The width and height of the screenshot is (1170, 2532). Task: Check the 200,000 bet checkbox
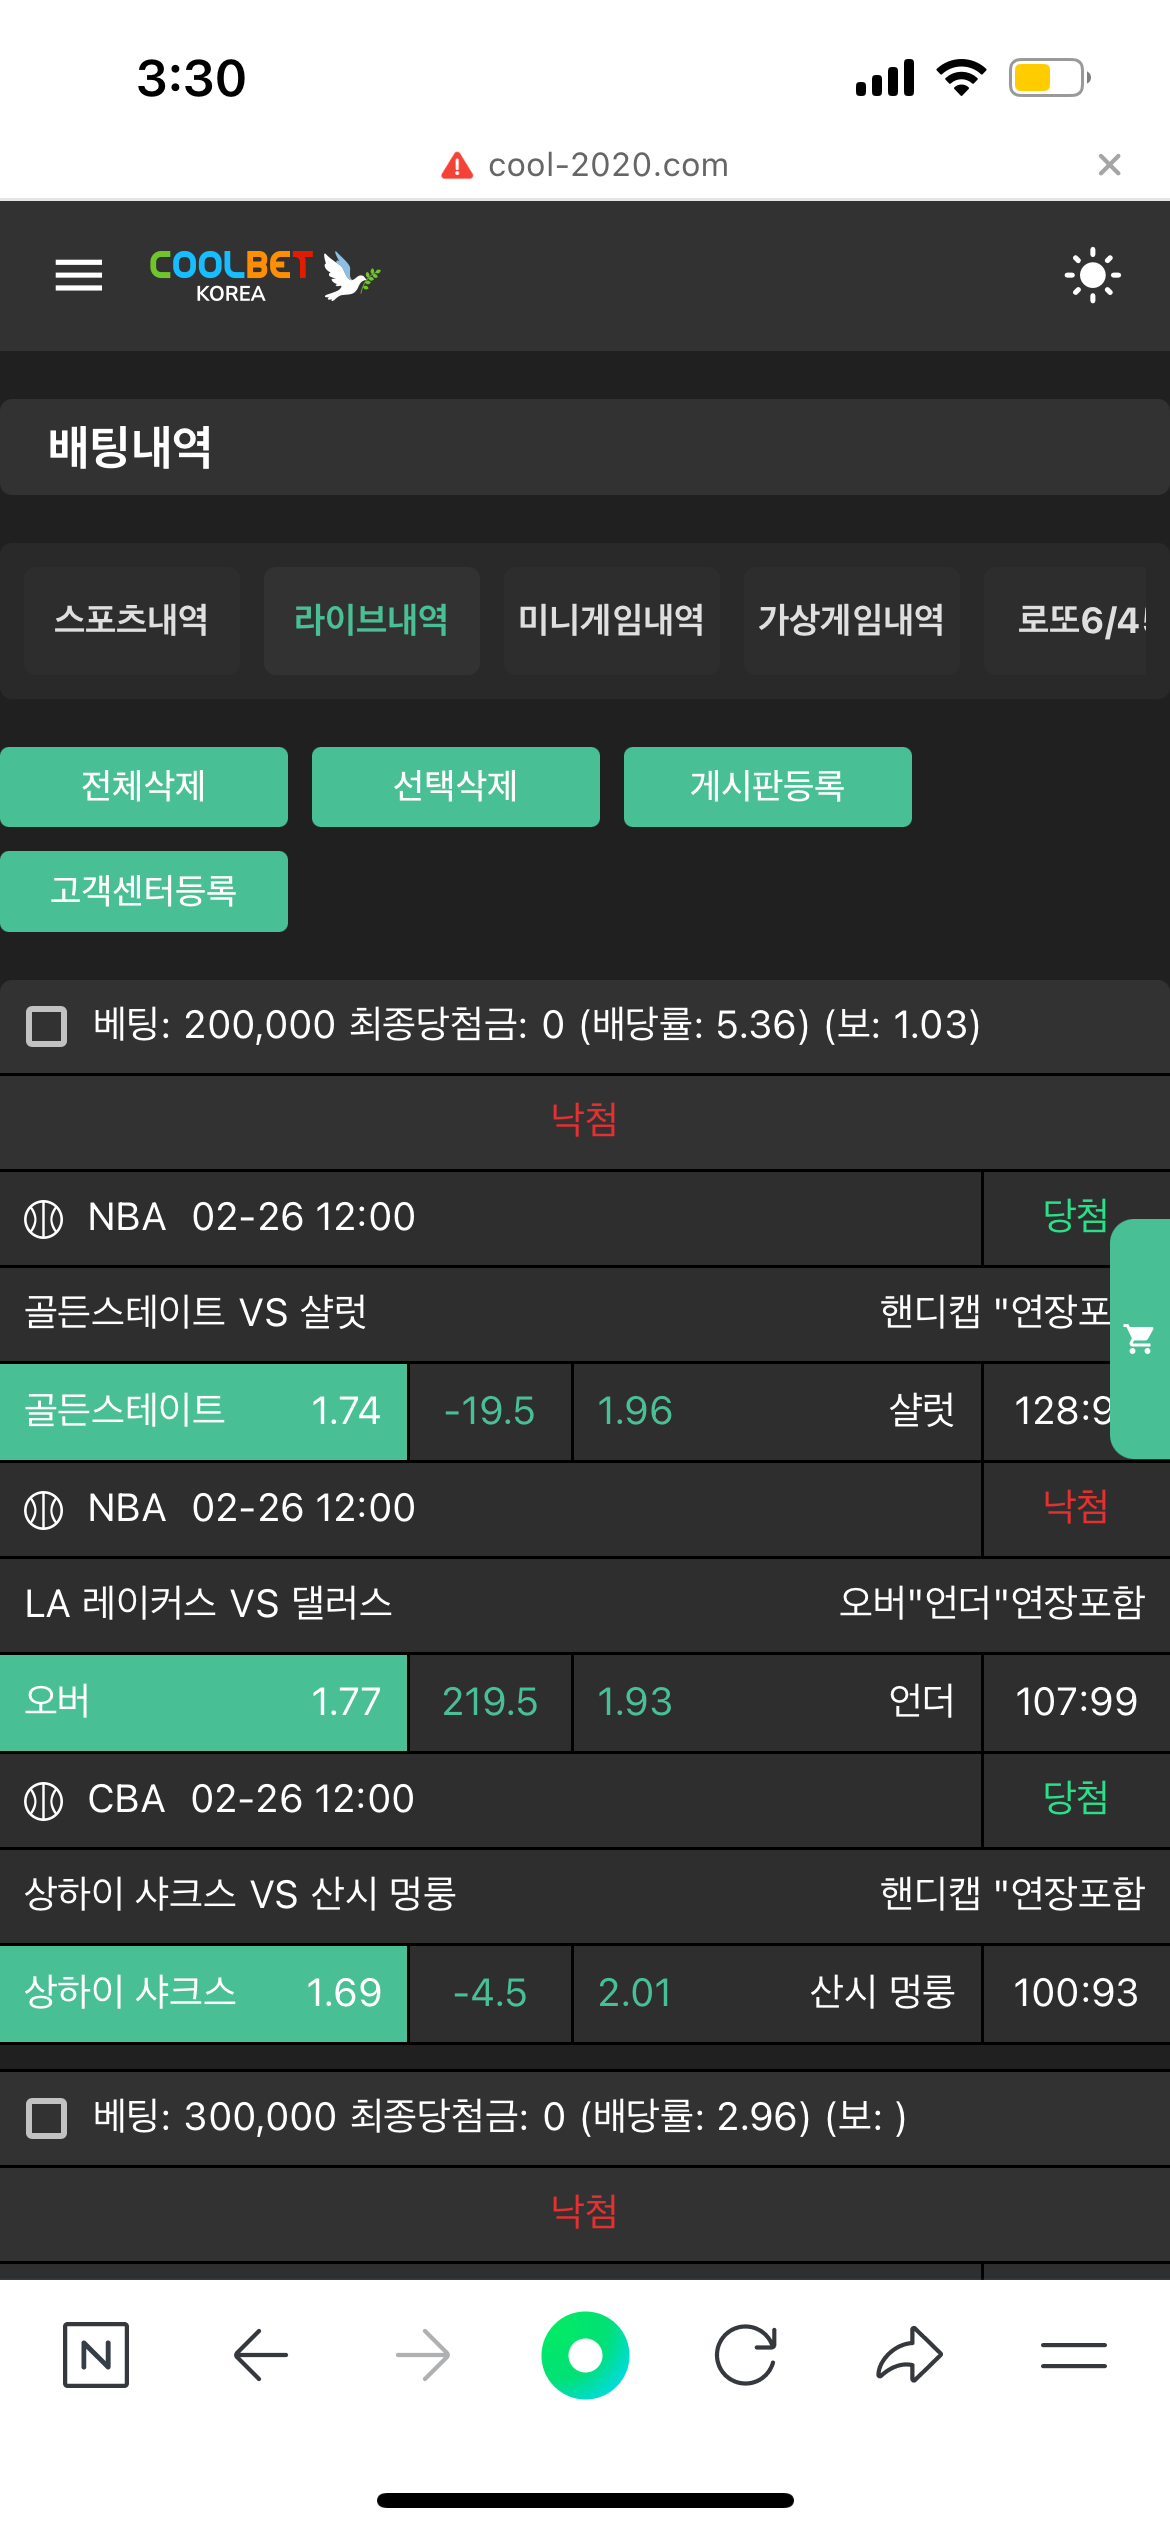tap(46, 1026)
